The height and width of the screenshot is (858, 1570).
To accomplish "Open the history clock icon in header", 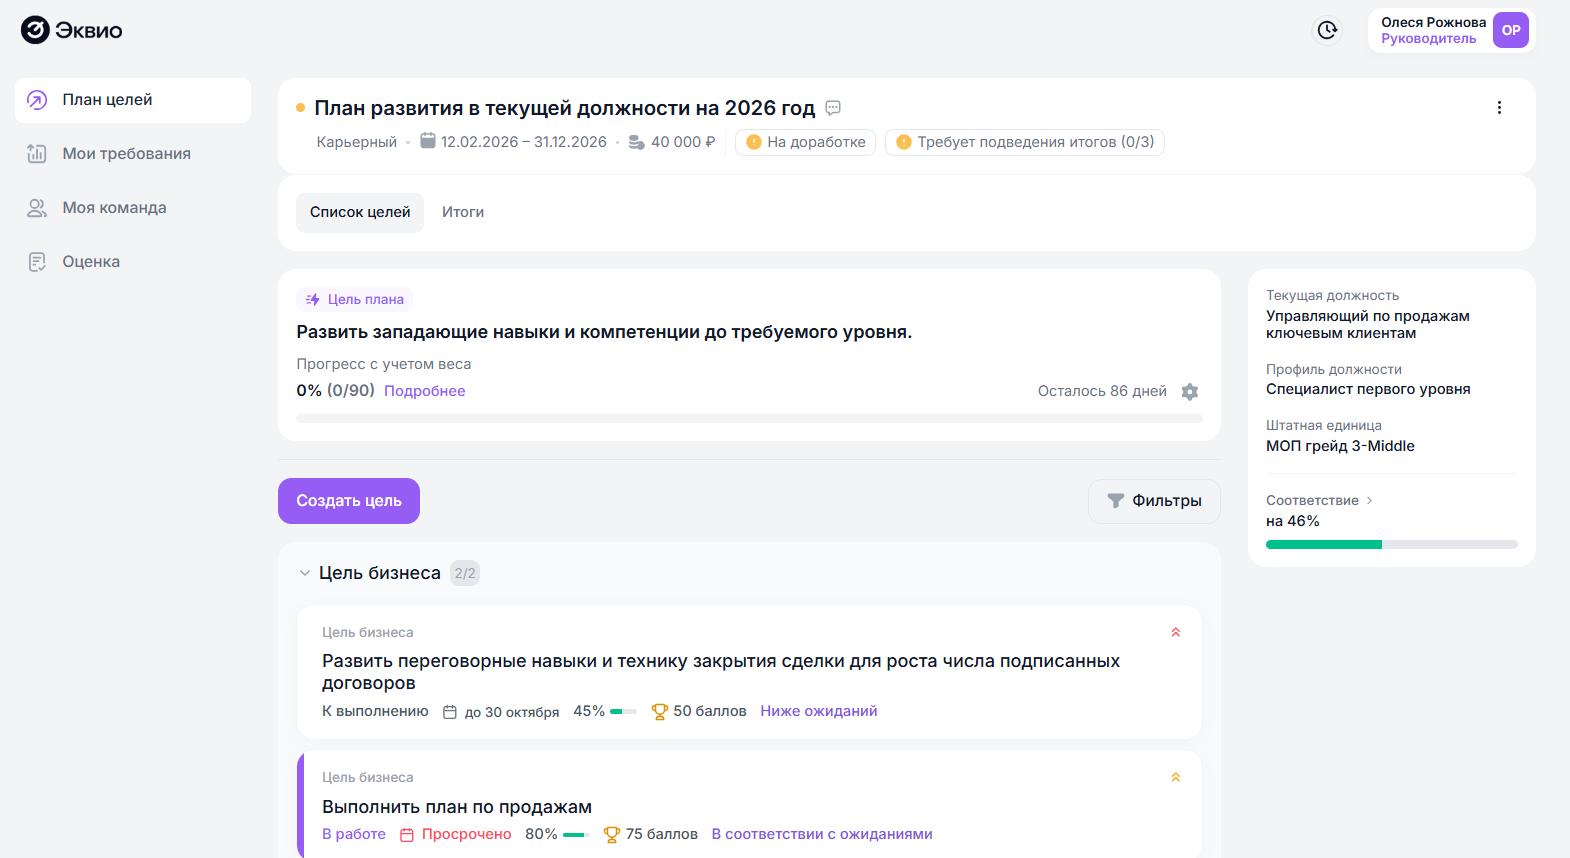I will 1327,30.
